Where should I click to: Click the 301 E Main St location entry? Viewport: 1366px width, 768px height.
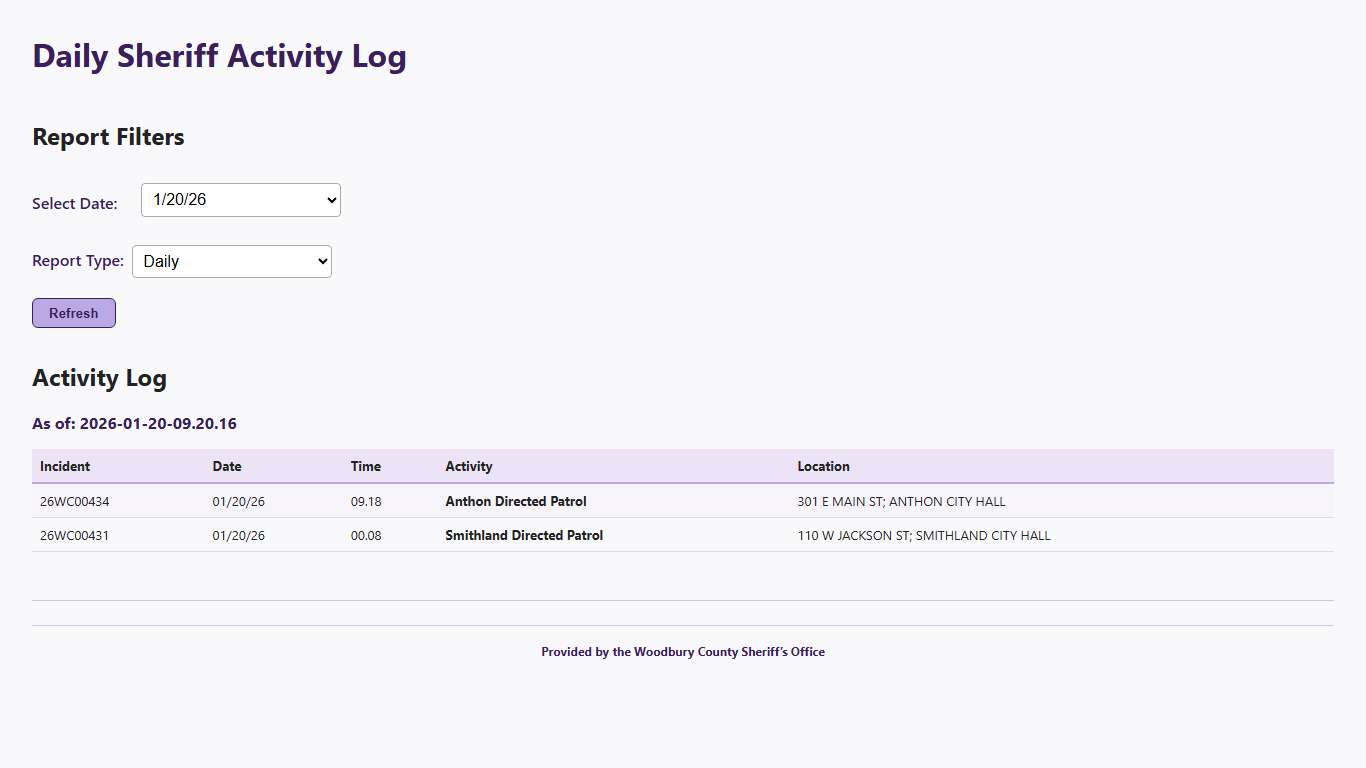click(901, 501)
